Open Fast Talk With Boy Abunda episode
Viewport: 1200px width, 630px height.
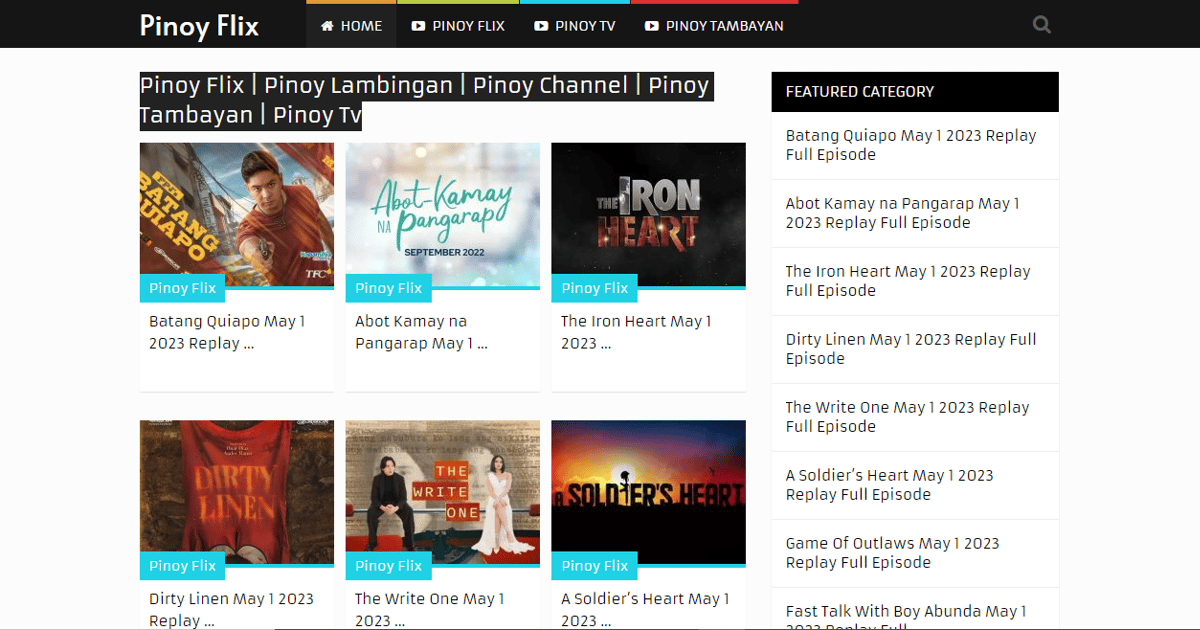pyautogui.click(x=906, y=612)
